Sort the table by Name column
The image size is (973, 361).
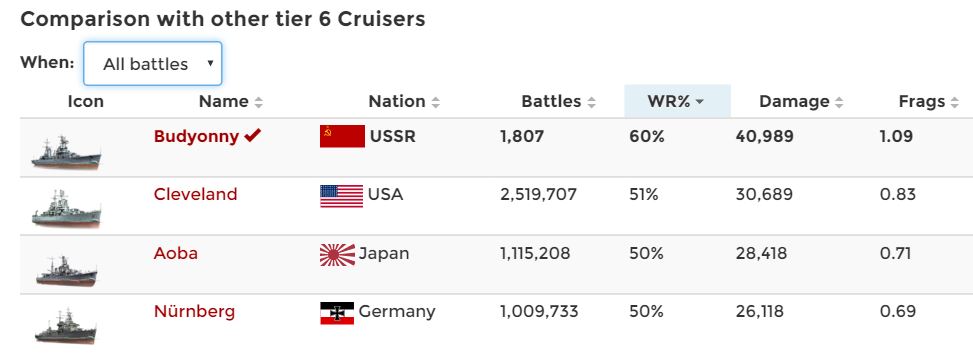(231, 102)
